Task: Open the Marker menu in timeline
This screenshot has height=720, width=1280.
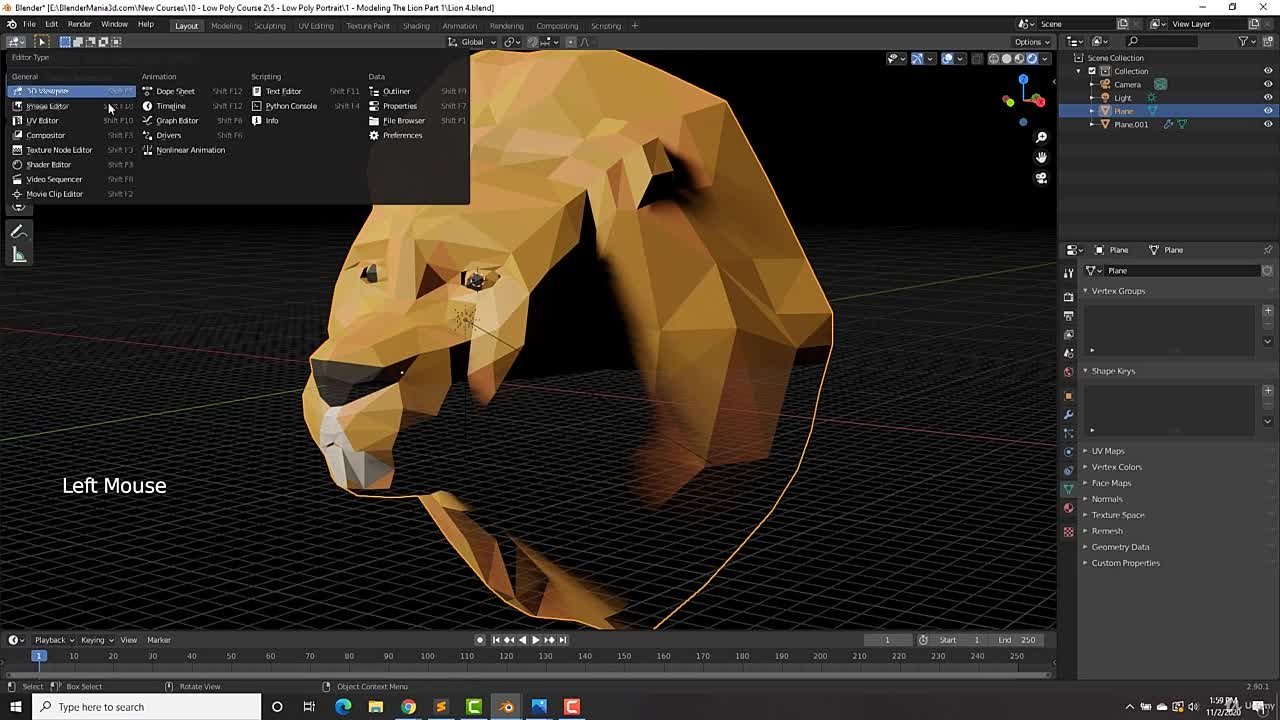Action: tap(159, 640)
